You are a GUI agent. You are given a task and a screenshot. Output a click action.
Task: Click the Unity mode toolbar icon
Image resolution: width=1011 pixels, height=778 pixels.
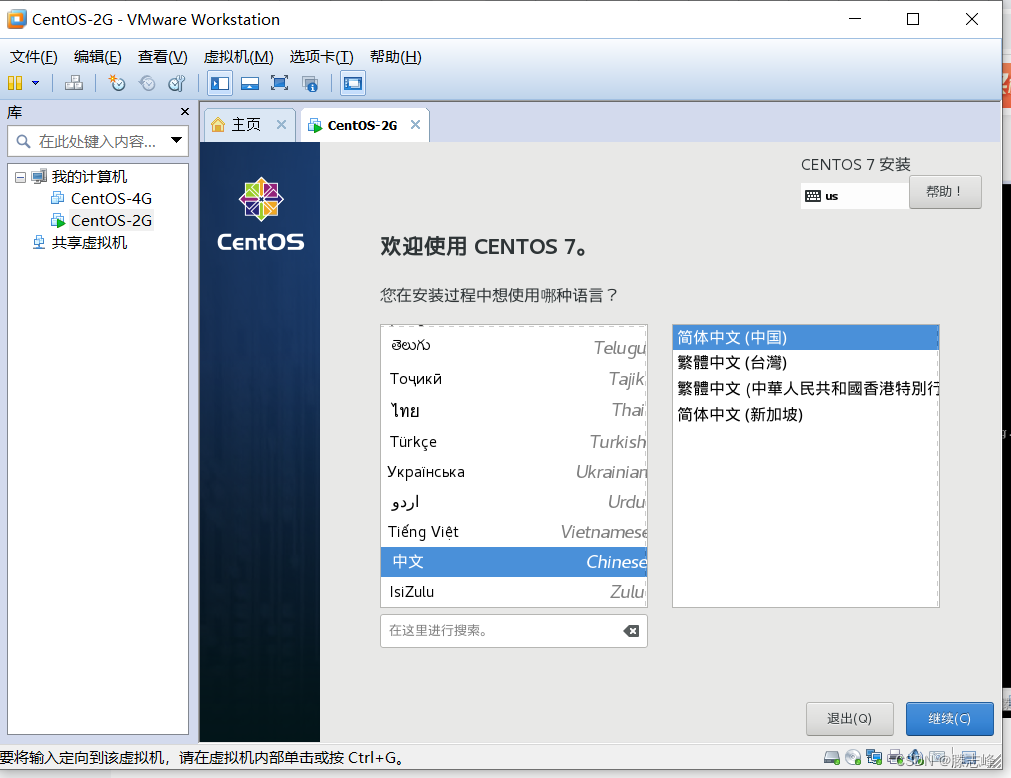click(x=309, y=83)
